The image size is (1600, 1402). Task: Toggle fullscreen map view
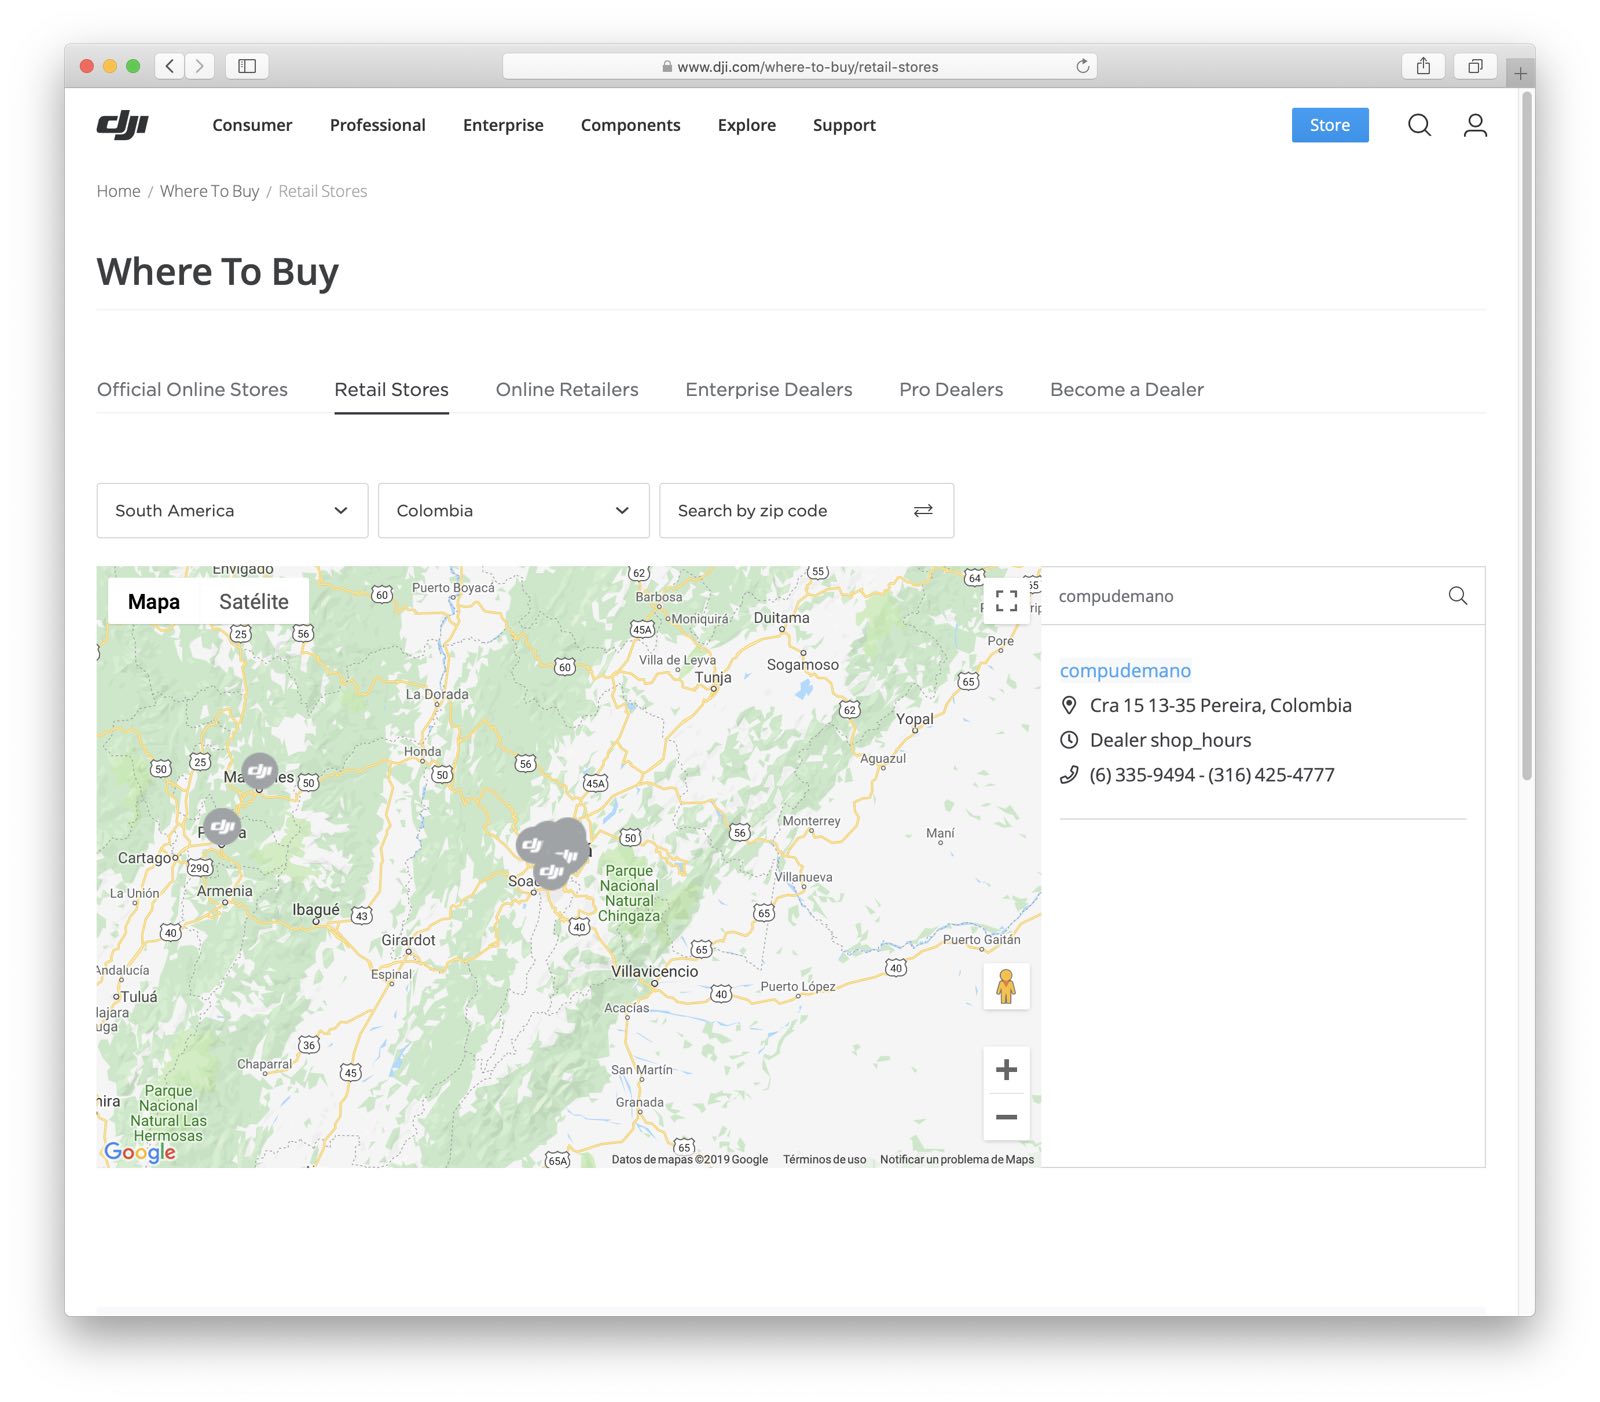click(1006, 600)
